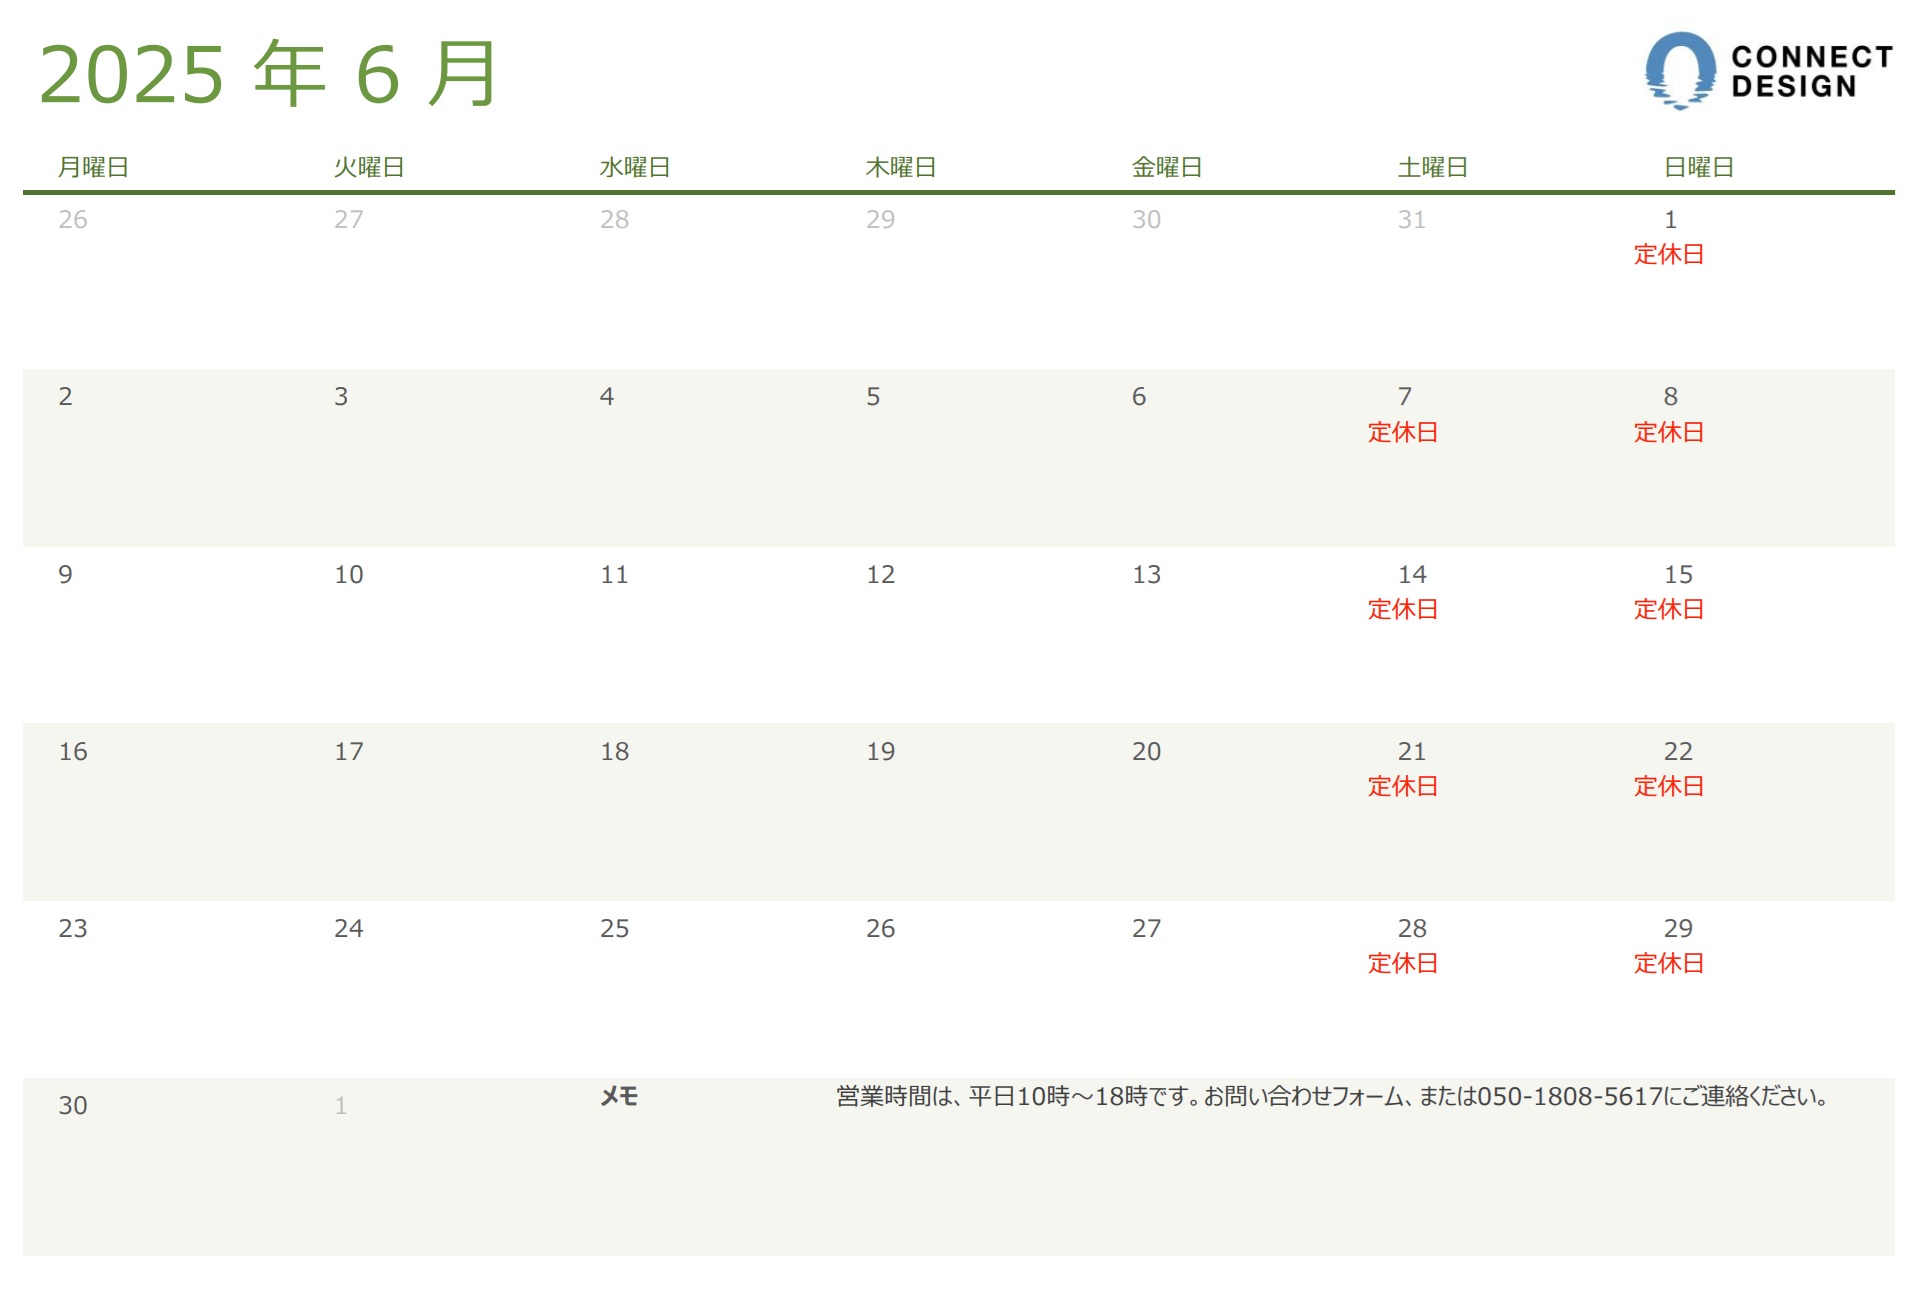
Task: Click the greyed-out date 28 in first row
Action: [x=614, y=219]
